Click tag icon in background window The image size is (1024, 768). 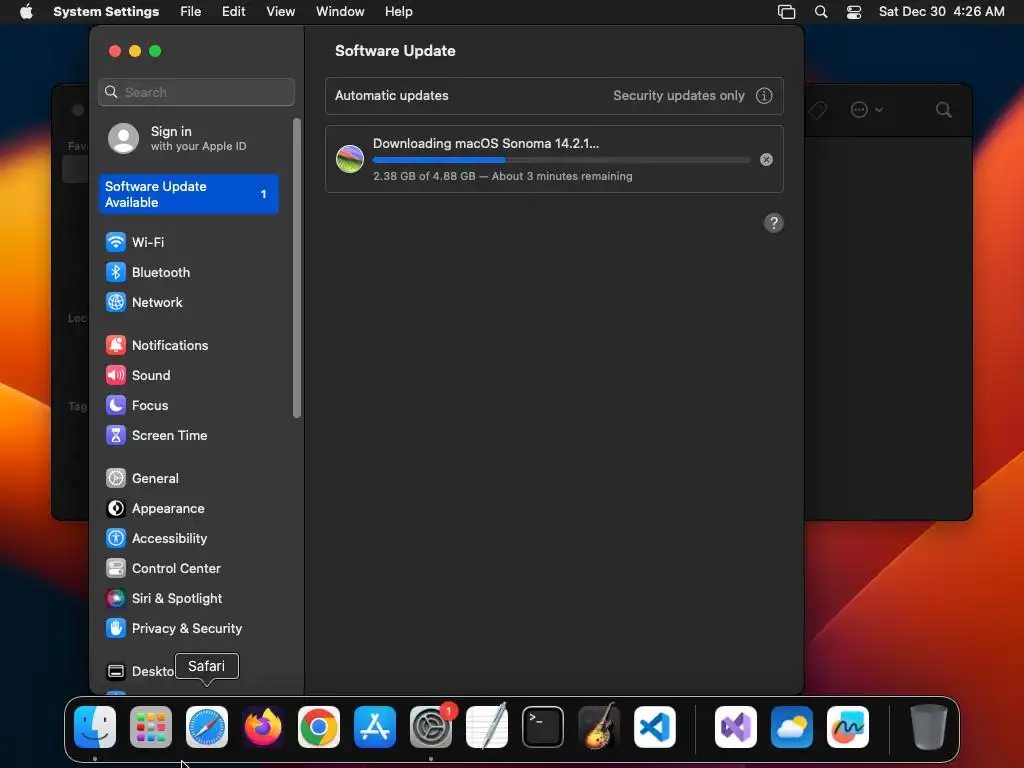pos(818,110)
